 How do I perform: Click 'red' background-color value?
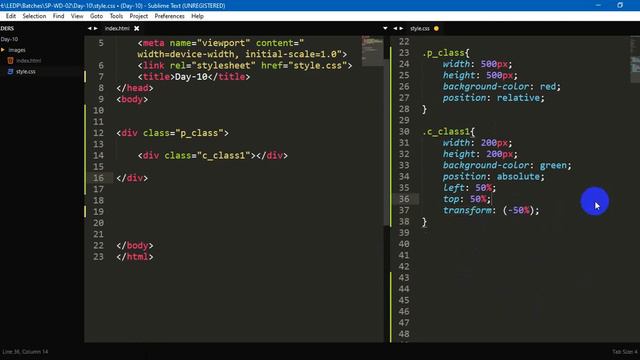tap(547, 87)
